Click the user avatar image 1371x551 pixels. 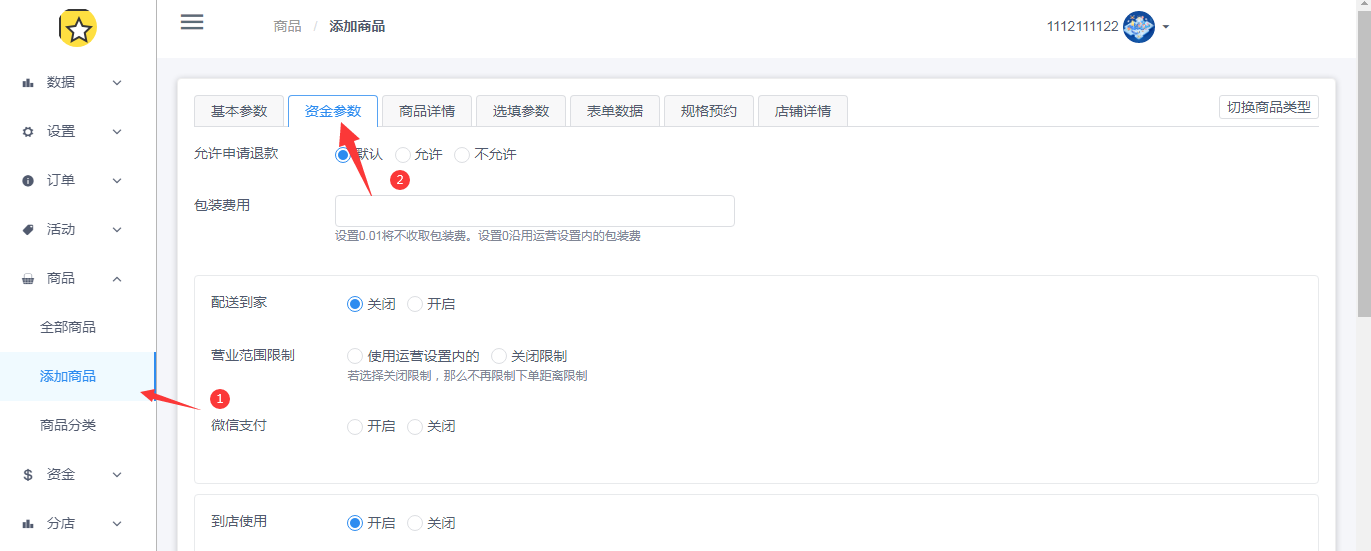pyautogui.click(x=1139, y=27)
